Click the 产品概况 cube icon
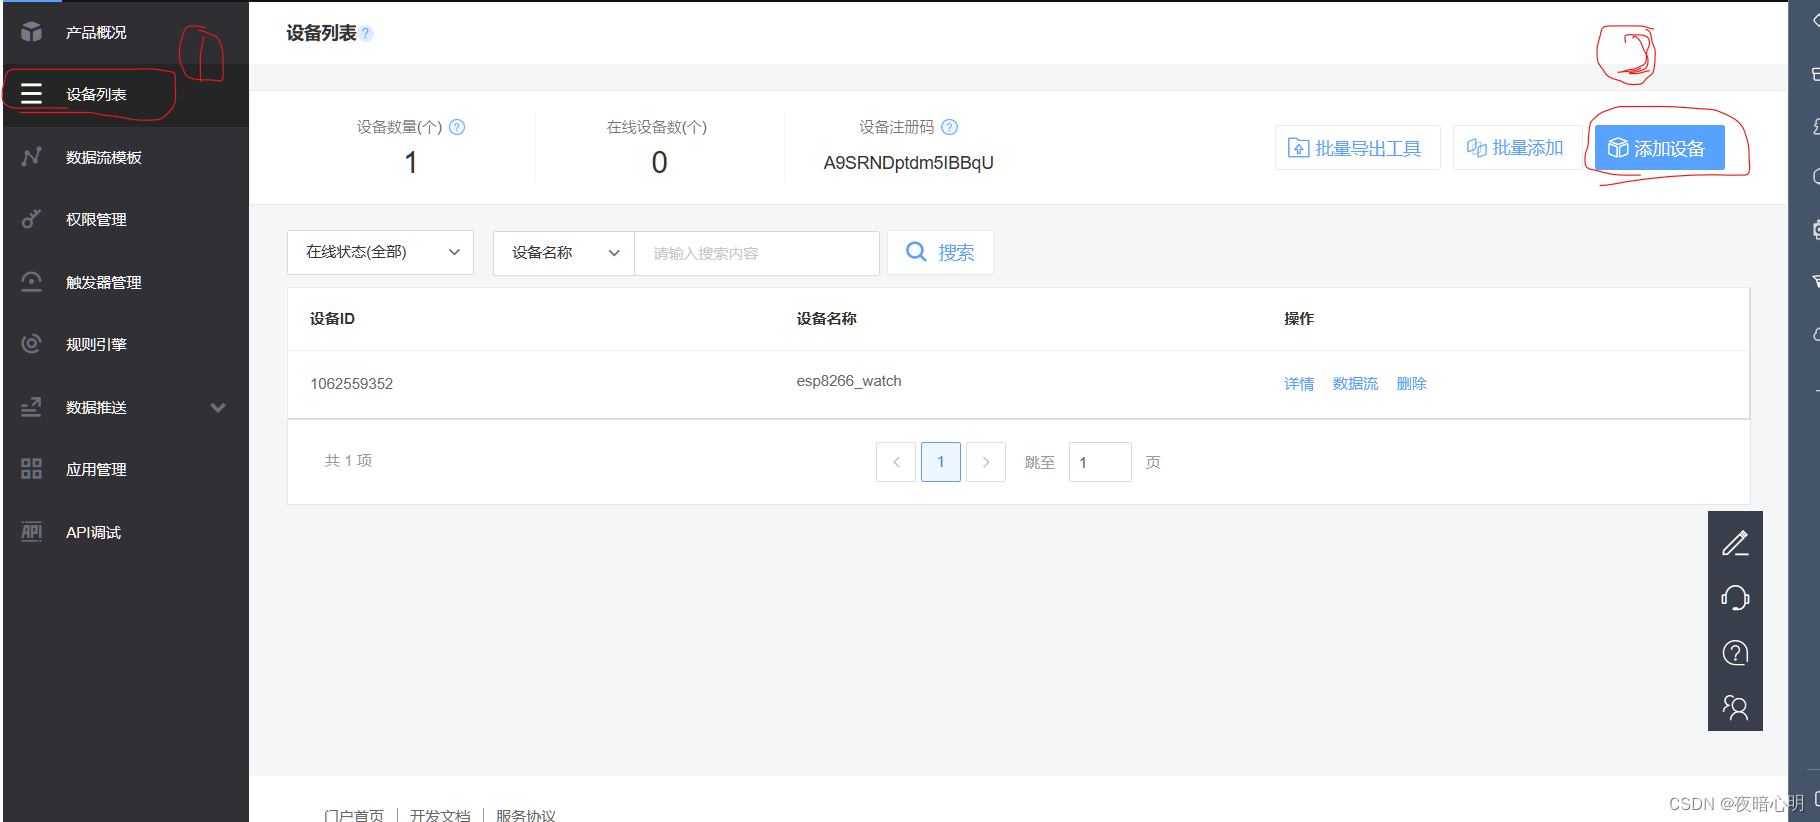Image resolution: width=1820 pixels, height=822 pixels. [32, 32]
